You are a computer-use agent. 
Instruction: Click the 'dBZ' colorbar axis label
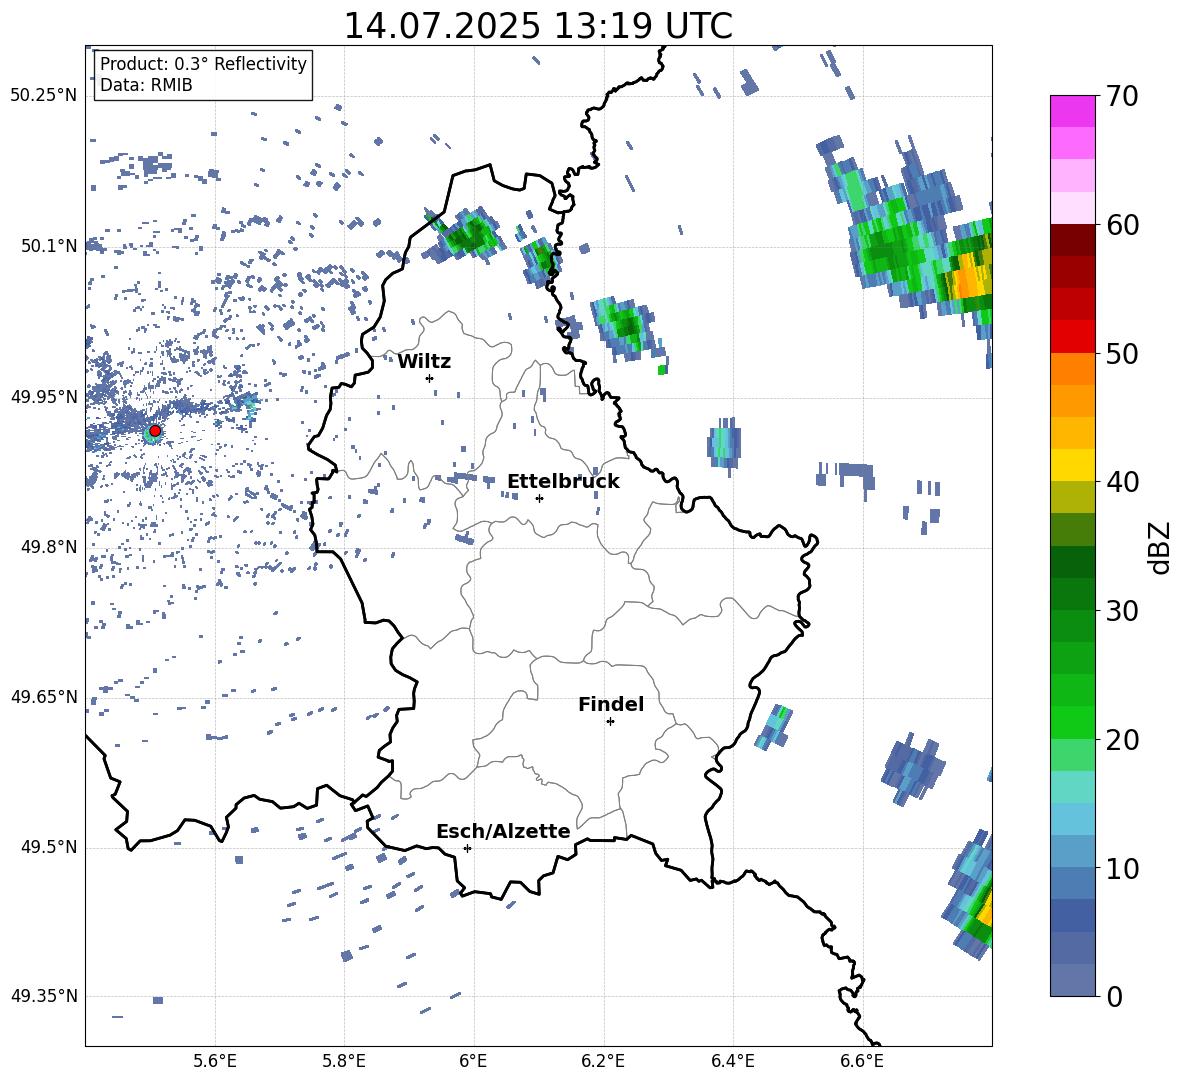coord(1161,547)
